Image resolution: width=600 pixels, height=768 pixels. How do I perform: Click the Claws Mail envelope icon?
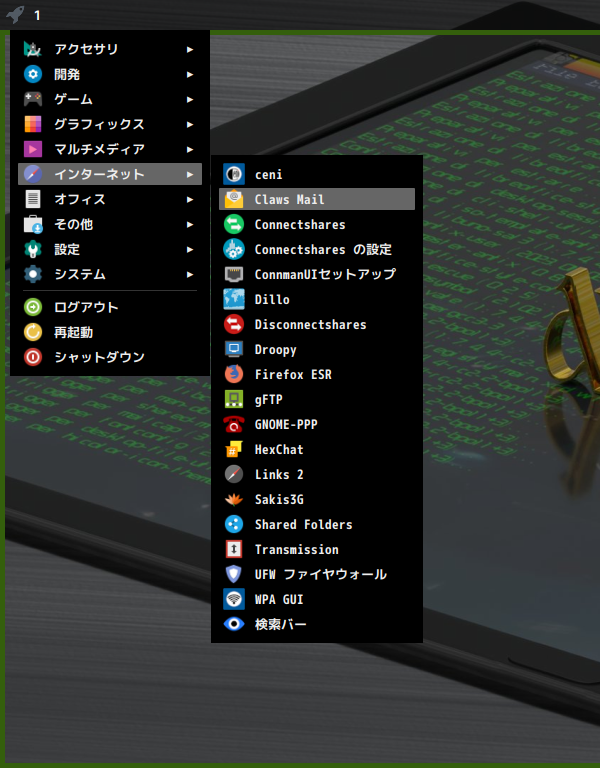[234, 199]
